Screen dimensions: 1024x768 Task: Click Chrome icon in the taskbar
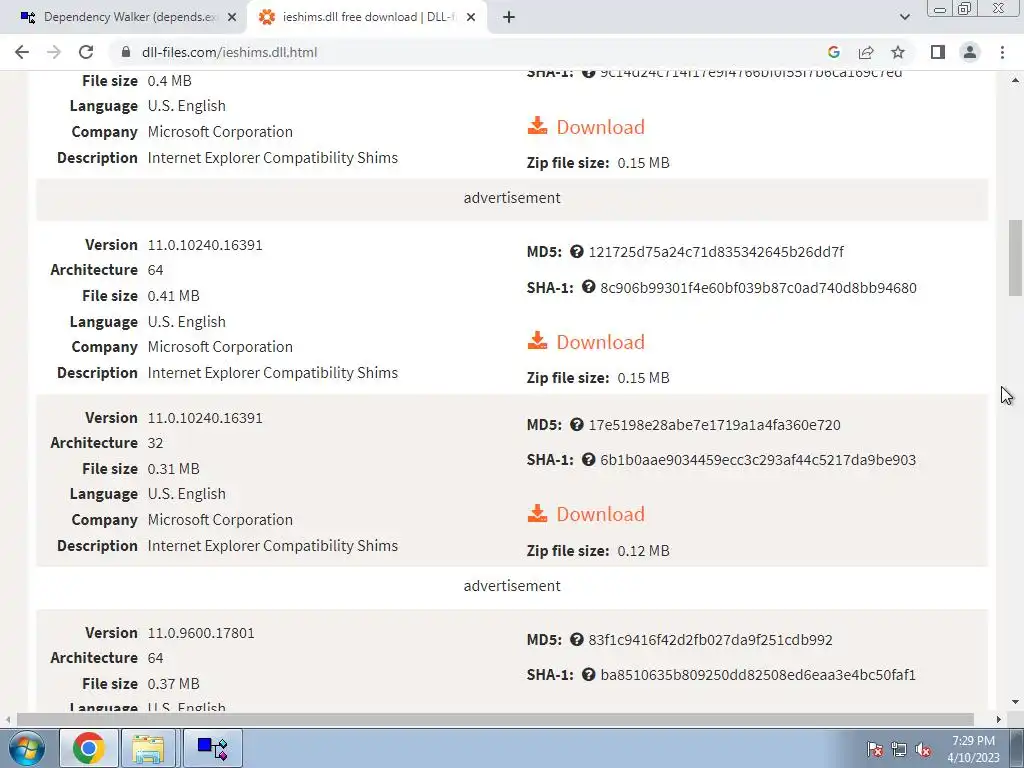click(89, 748)
